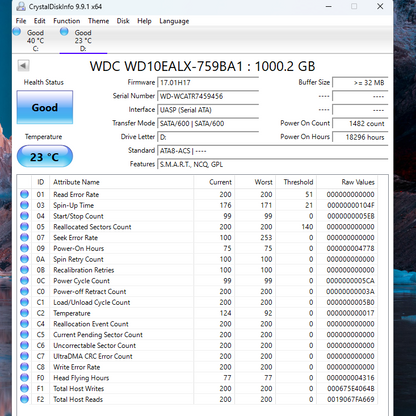The height and width of the screenshot is (416, 416).
Task: Click the Attribute Name column header
Action: point(122,182)
